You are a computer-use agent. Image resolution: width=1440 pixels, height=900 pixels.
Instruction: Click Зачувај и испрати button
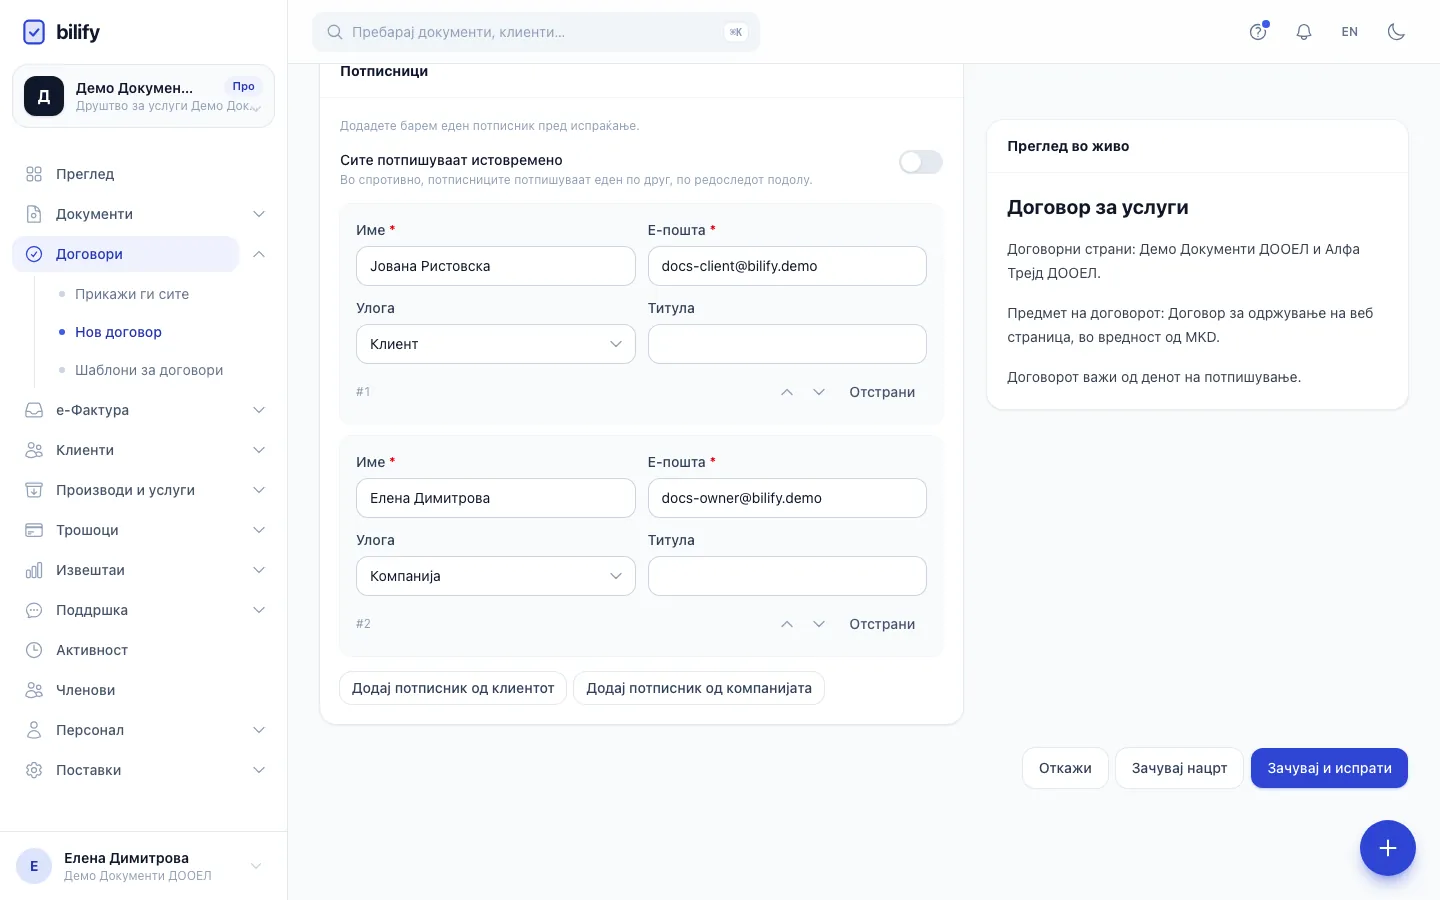(x=1329, y=768)
